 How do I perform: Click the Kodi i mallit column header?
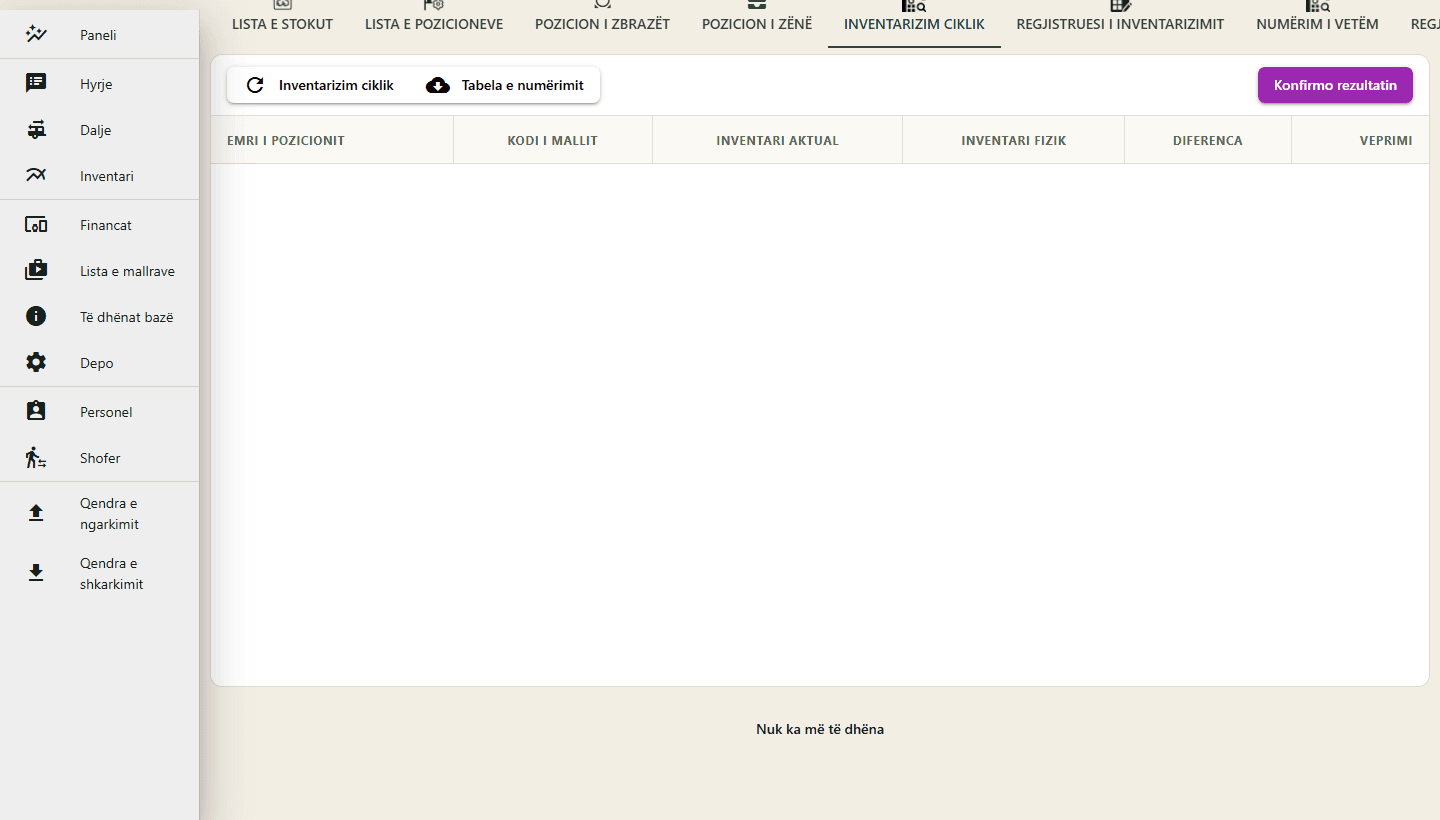click(553, 140)
